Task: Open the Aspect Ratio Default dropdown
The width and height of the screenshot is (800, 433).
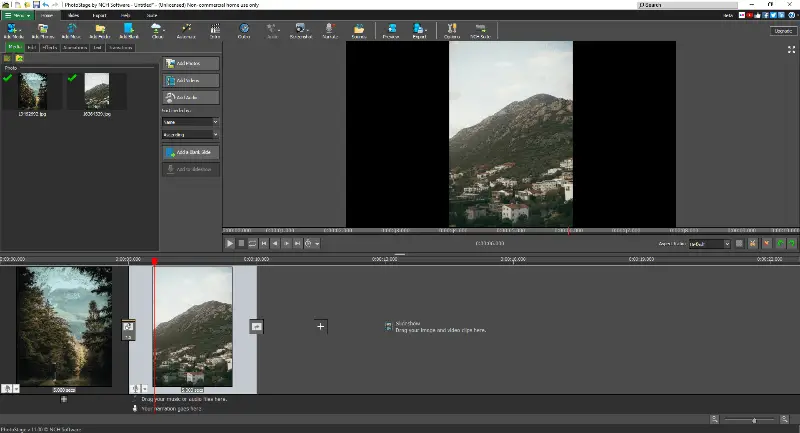Action: [710, 244]
